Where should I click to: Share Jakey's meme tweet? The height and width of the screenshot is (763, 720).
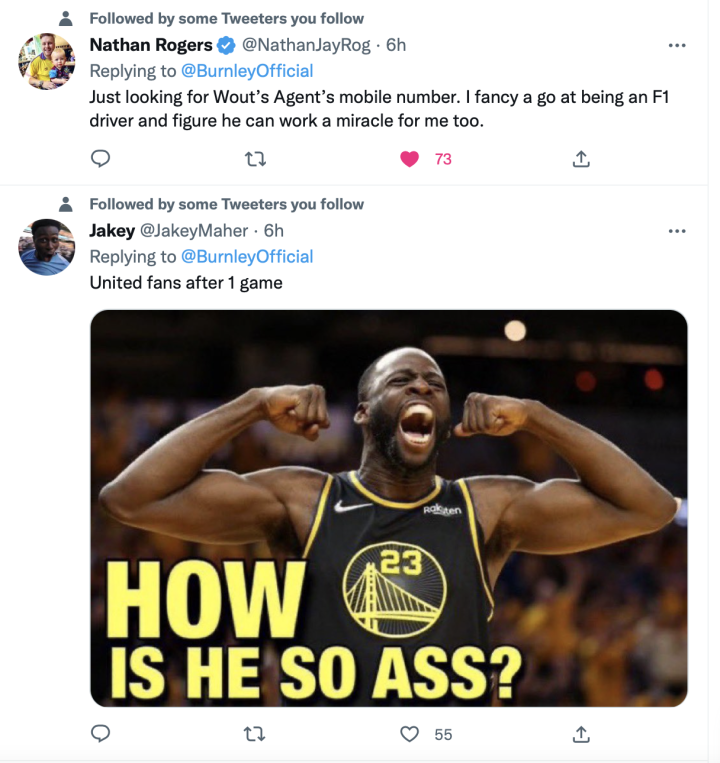click(581, 734)
